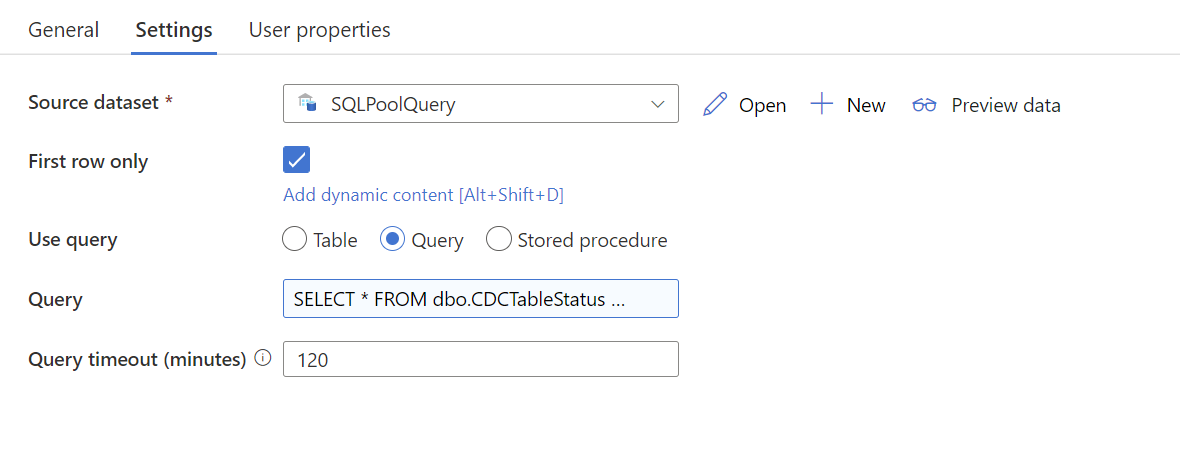Image resolution: width=1180 pixels, height=458 pixels.
Task: Open the SQLPoolQuery dataset combo box
Action: (x=481, y=104)
